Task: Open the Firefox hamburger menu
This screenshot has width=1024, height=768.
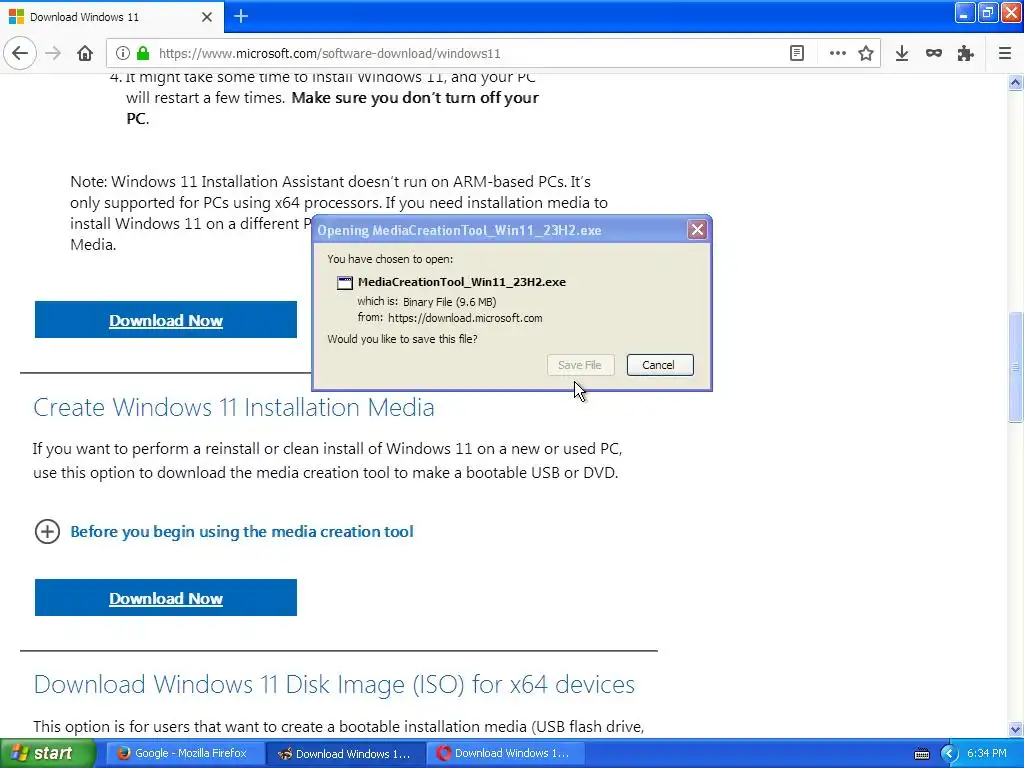Action: 1005,54
